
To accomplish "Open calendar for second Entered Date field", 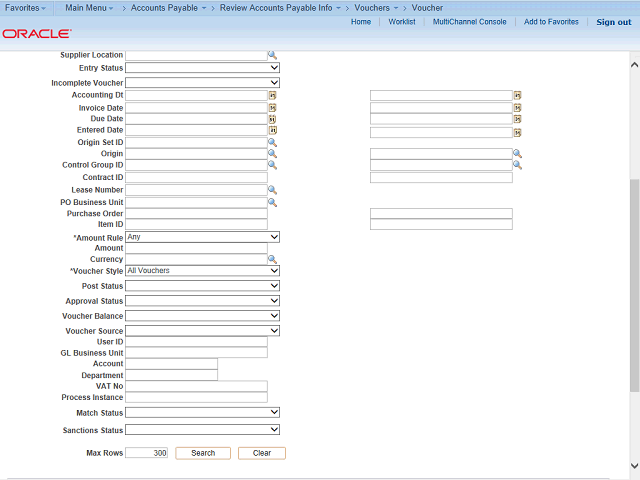I will 517,133.
